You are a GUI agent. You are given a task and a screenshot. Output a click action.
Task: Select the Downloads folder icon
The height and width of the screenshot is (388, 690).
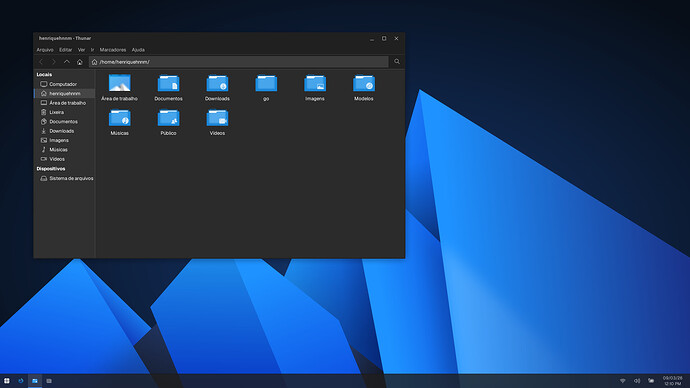click(x=217, y=83)
